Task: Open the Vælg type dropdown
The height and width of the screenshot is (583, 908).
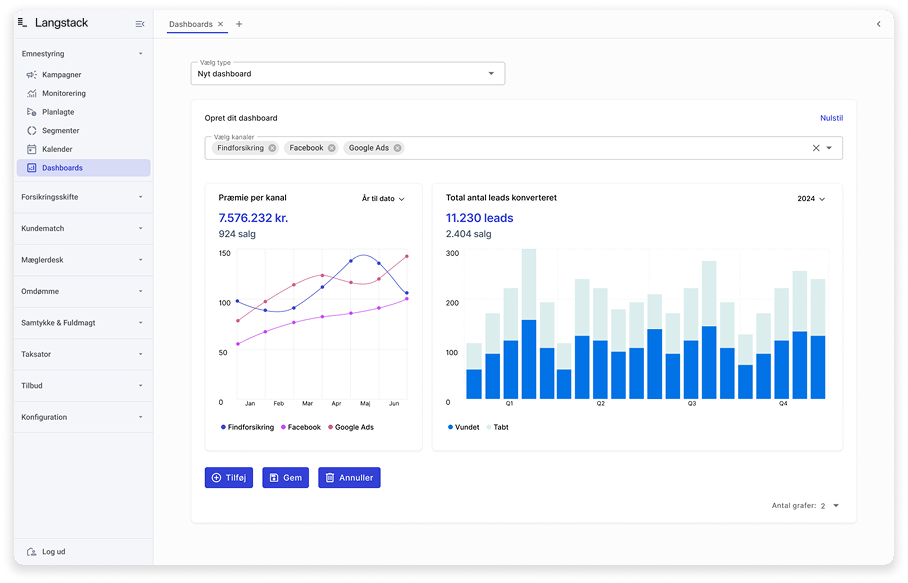Action: [x=347, y=74]
